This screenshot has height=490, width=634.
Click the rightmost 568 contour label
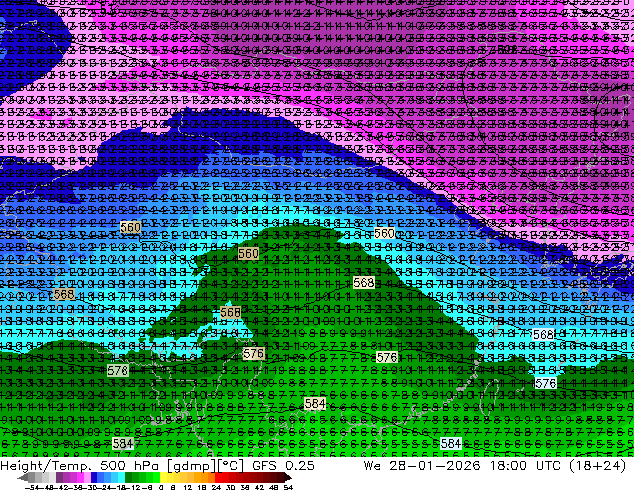tap(543, 335)
